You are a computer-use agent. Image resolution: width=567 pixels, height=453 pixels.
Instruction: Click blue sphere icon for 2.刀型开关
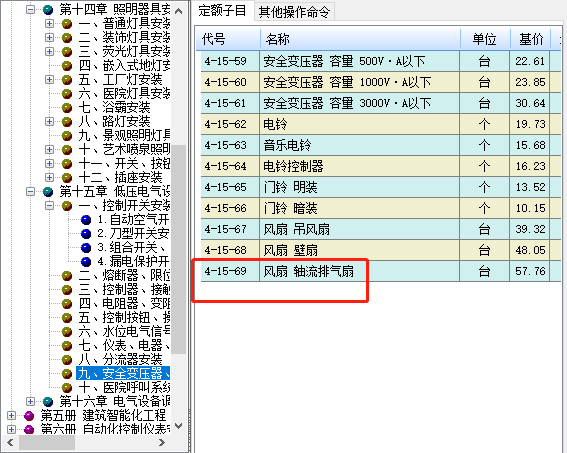[86, 234]
